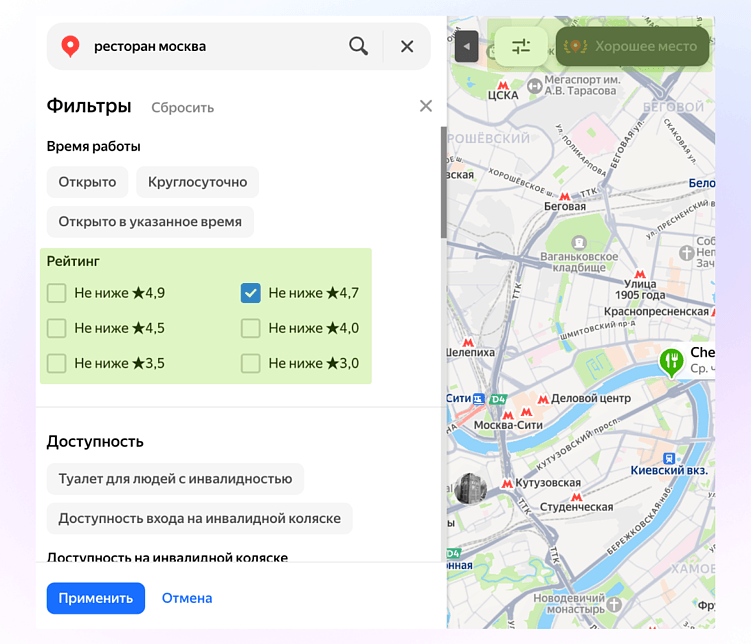Check the Не ниже ★4,9 rating box
Viewport: 751px width, 644px height.
point(57,293)
